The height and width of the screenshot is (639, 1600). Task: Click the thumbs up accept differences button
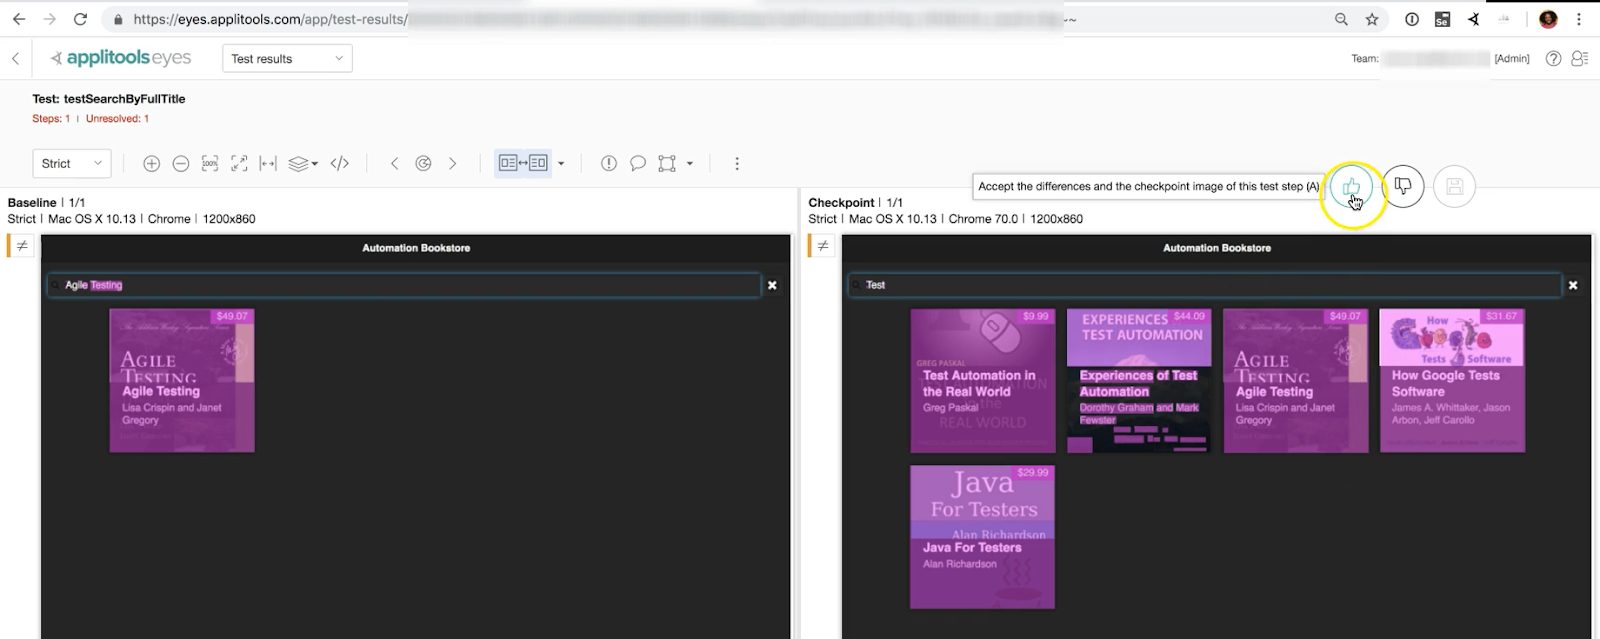(1351, 187)
